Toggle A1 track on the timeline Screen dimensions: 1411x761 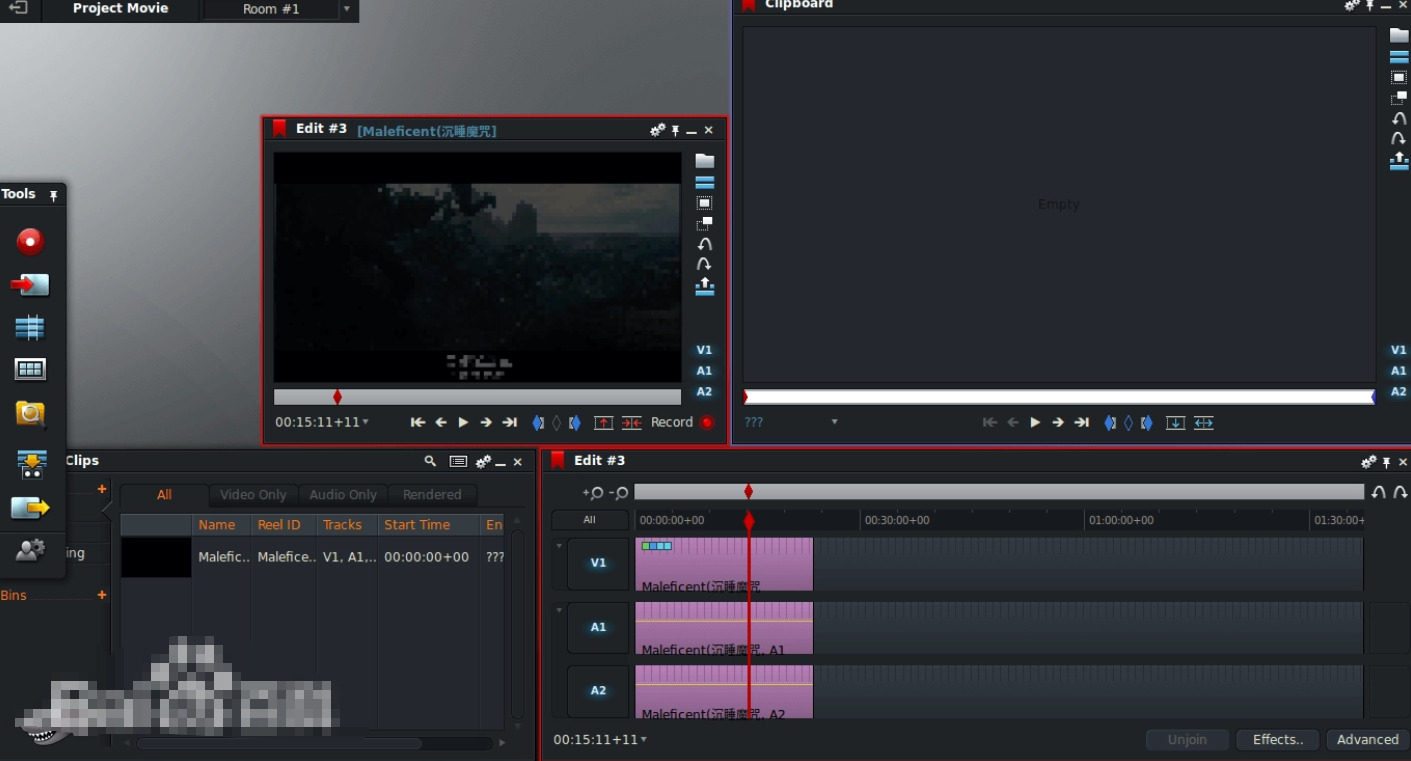point(598,627)
